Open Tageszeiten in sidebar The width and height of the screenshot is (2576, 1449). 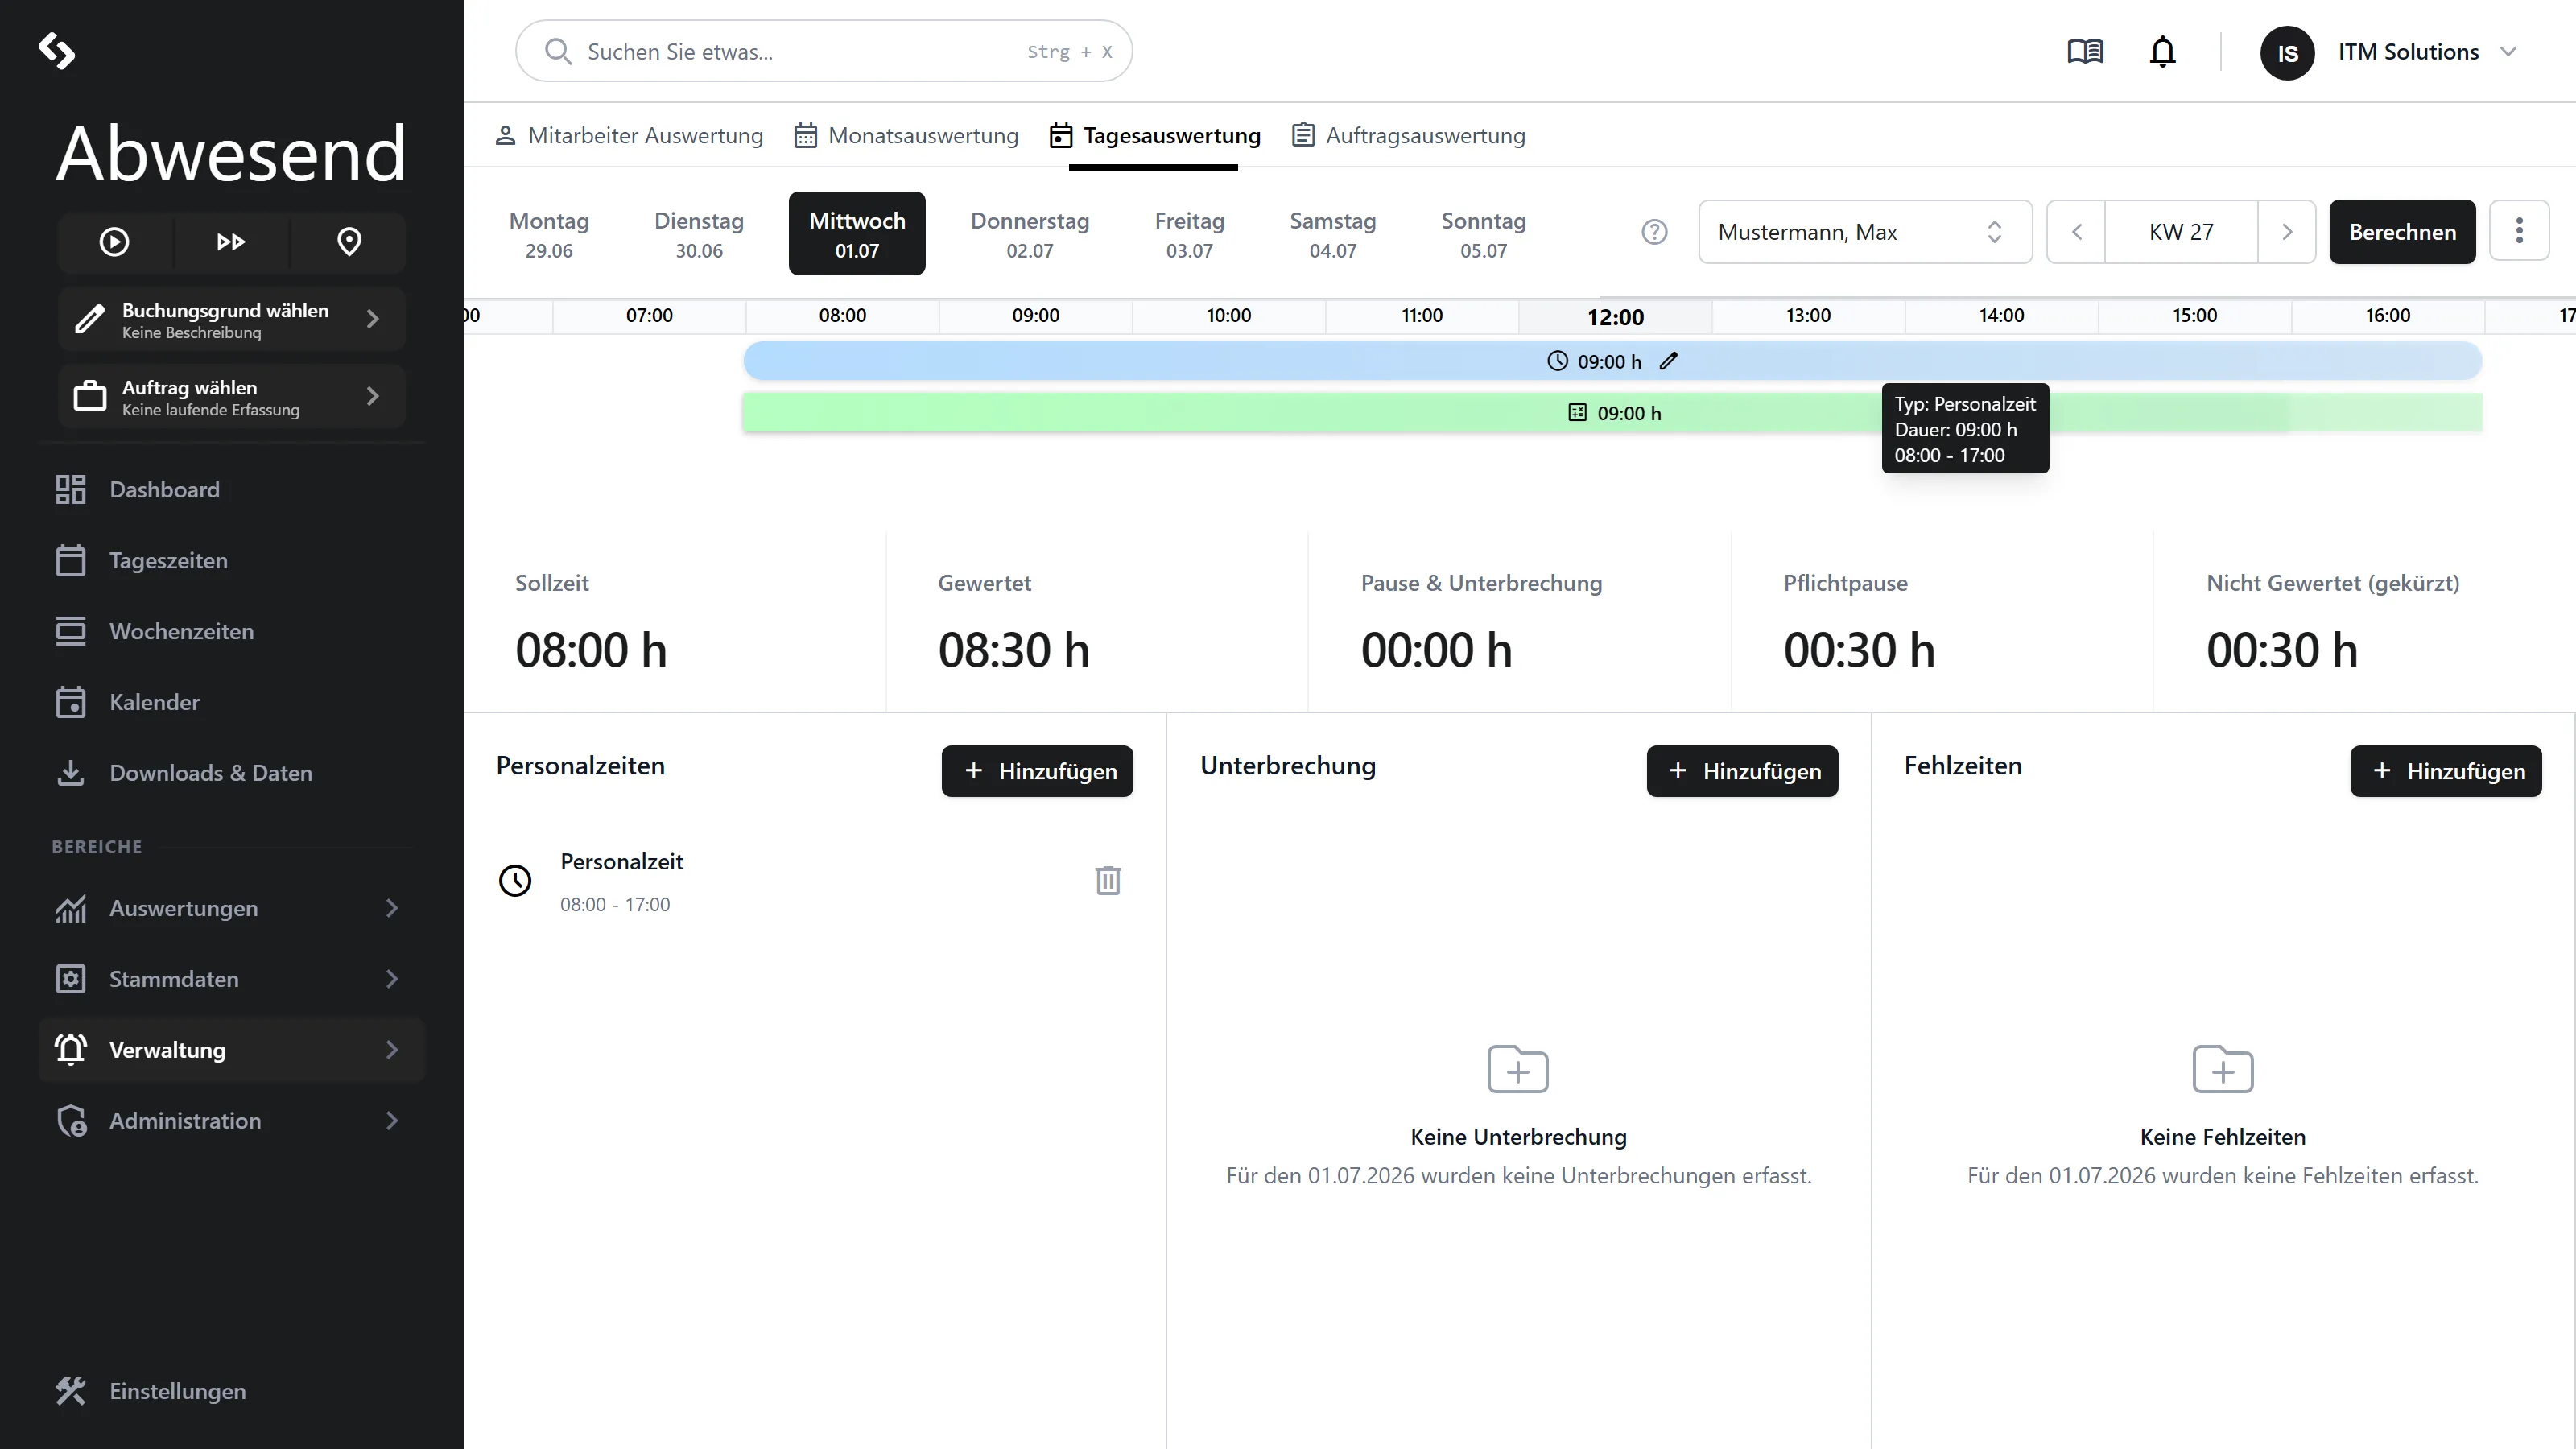tap(232, 560)
